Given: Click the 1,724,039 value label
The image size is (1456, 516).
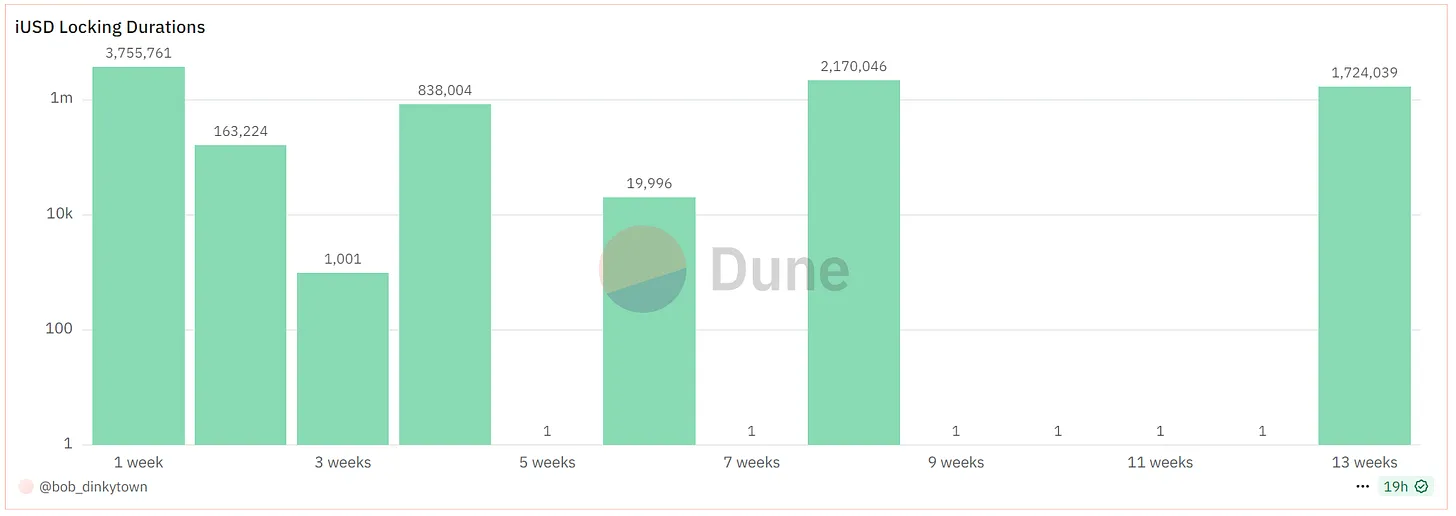Looking at the screenshot, I should click(x=1365, y=73).
